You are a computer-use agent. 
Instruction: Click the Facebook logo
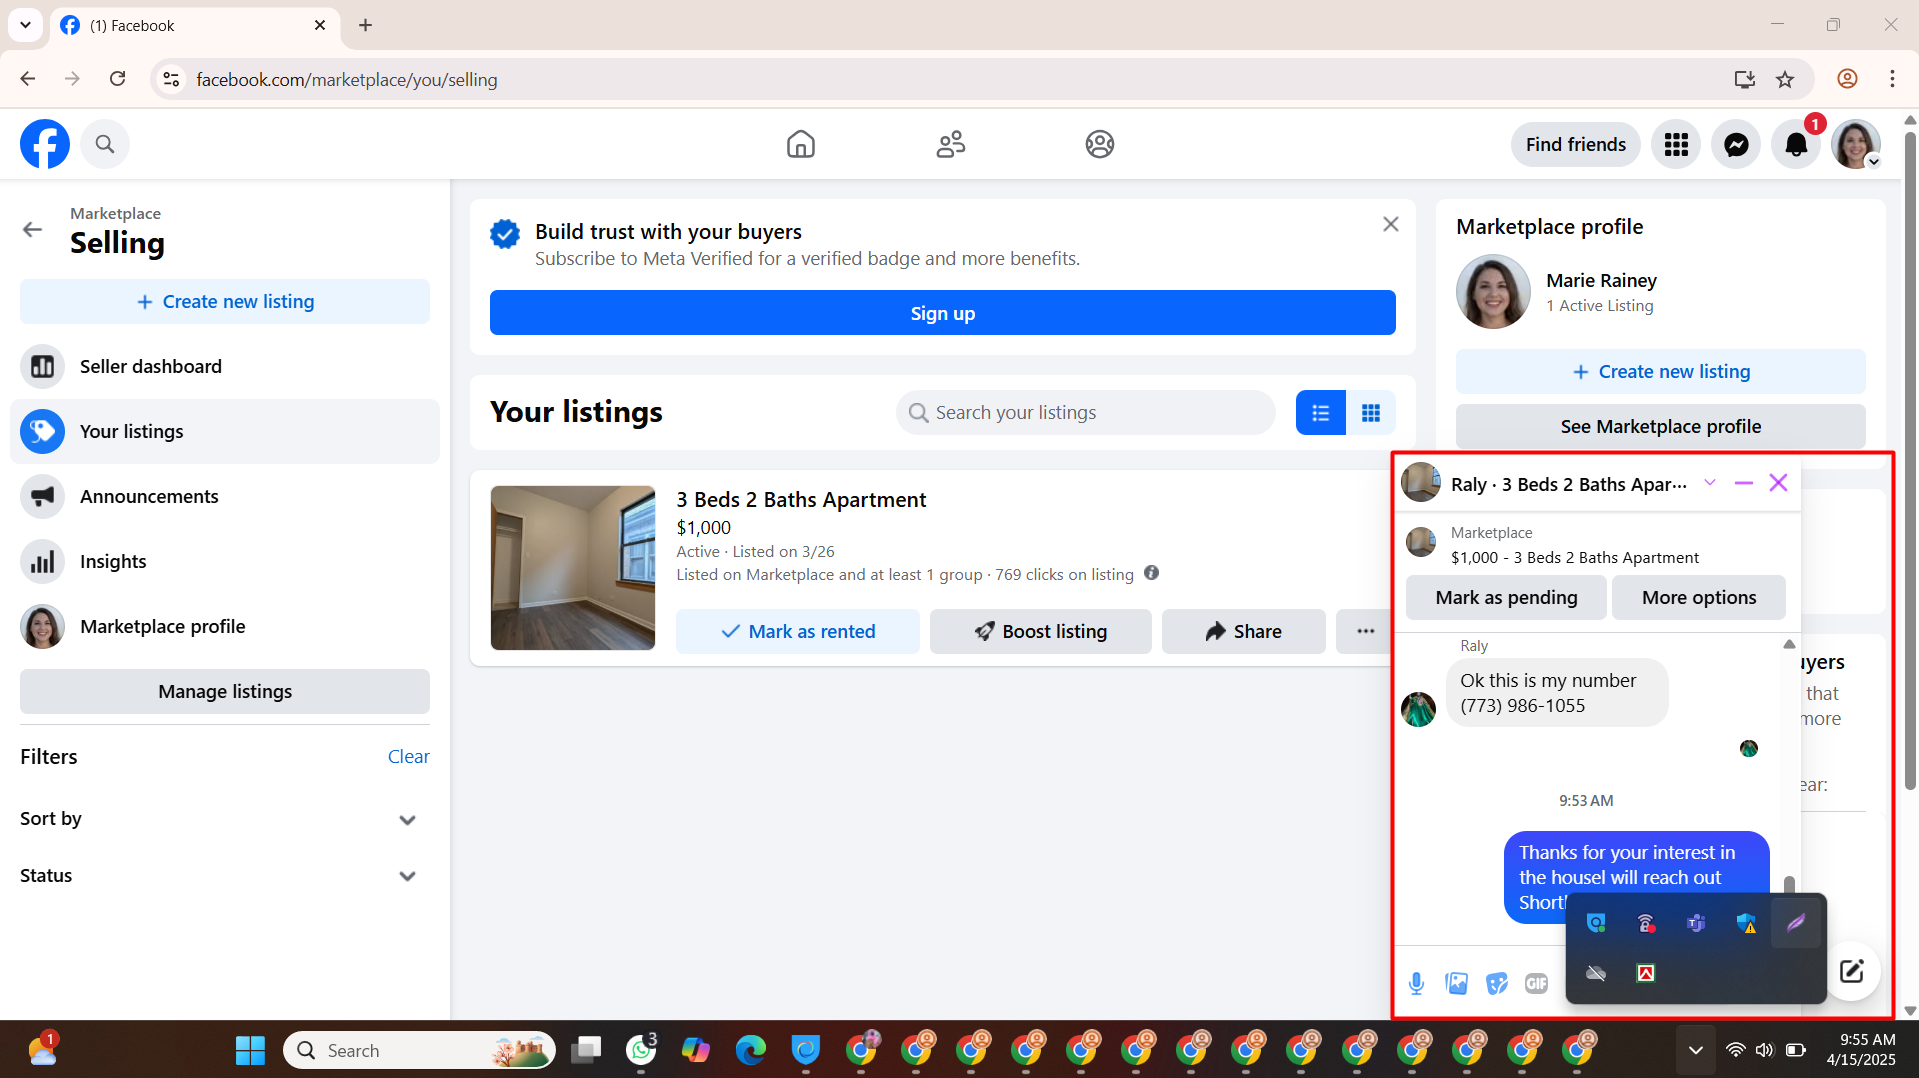tap(45, 144)
